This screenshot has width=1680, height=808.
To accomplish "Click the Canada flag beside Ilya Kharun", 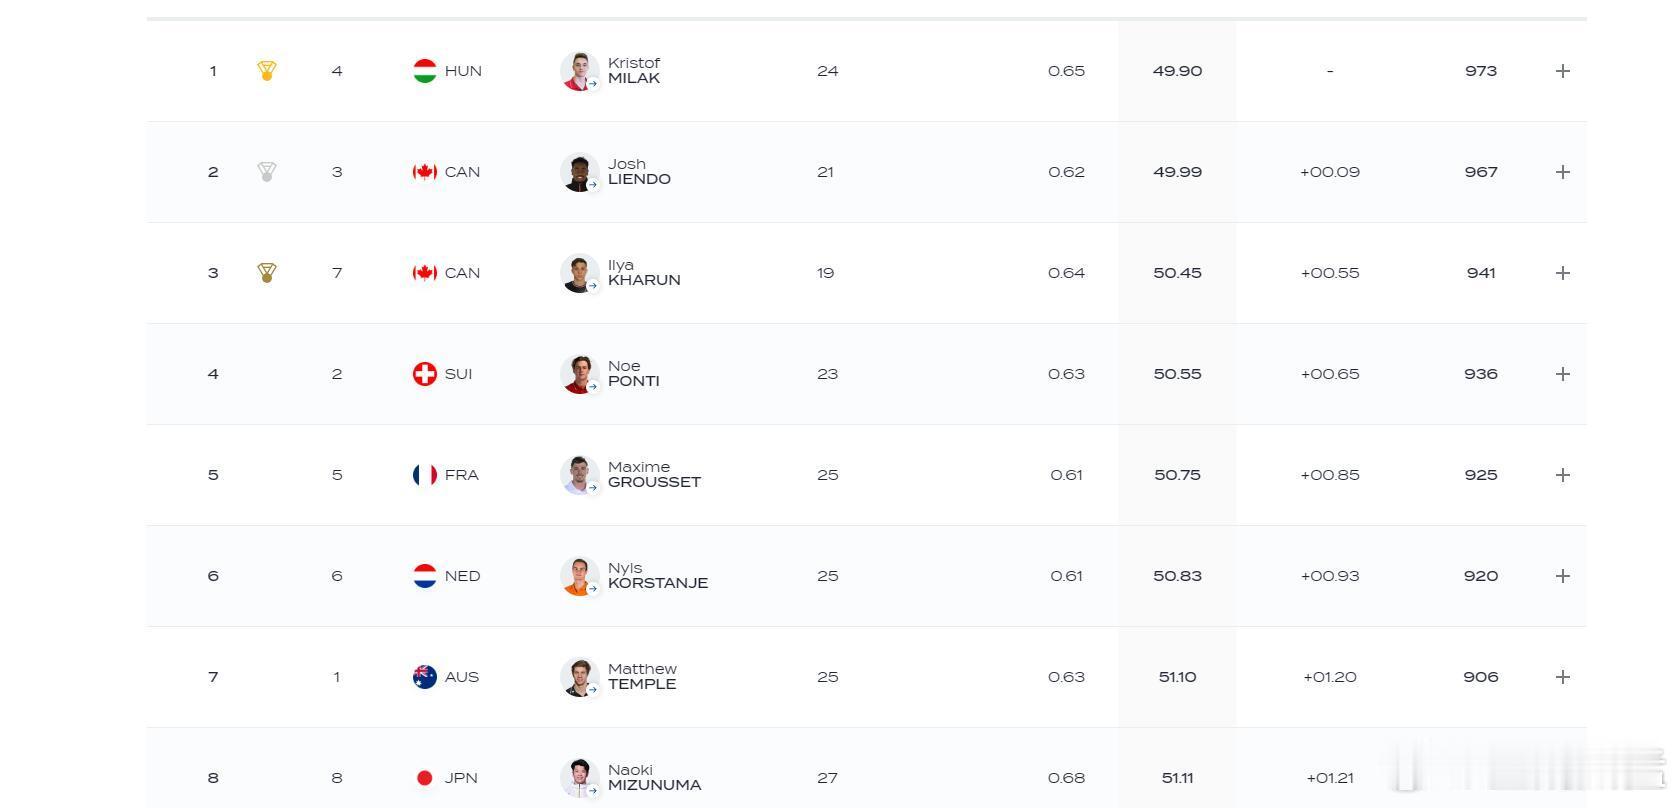I will pyautogui.click(x=425, y=273).
